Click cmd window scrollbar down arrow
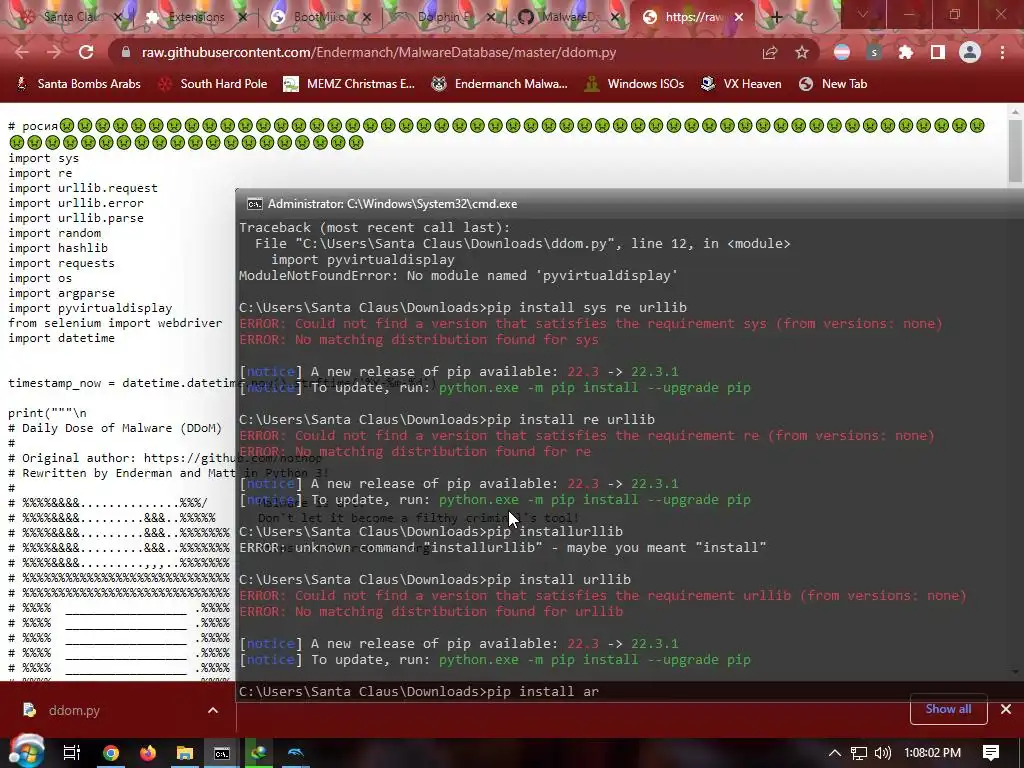Image resolution: width=1024 pixels, height=768 pixels. coord(1015,671)
